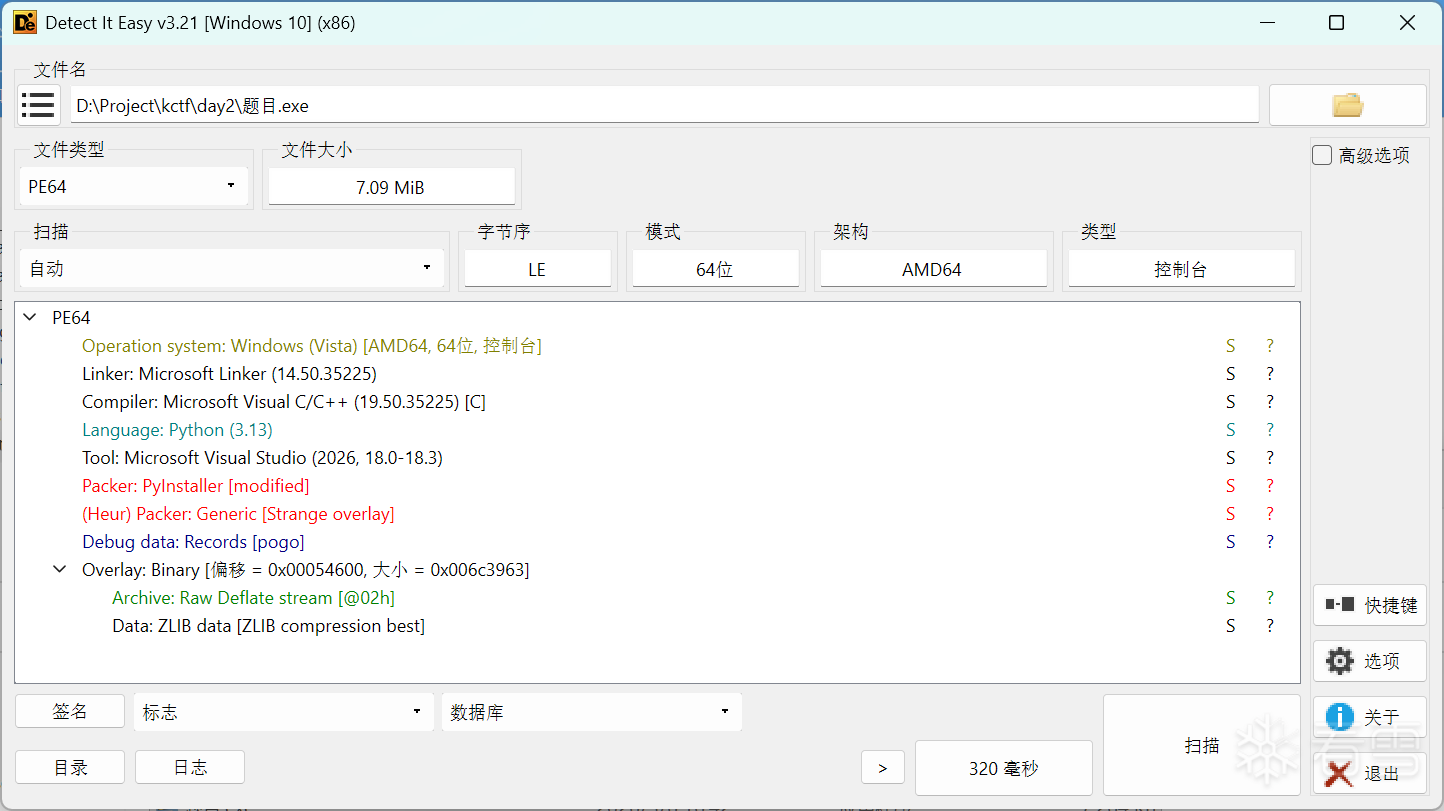Click the S link on the Linker row
The height and width of the screenshot is (811, 1444).
pos(1230,374)
